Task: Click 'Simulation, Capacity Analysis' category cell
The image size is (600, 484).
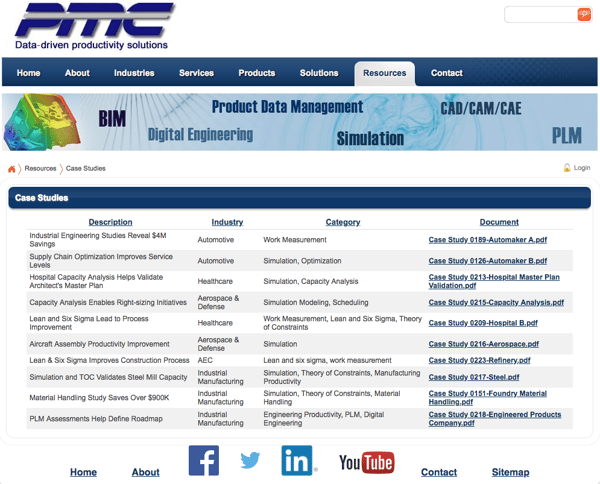Action: tap(311, 281)
